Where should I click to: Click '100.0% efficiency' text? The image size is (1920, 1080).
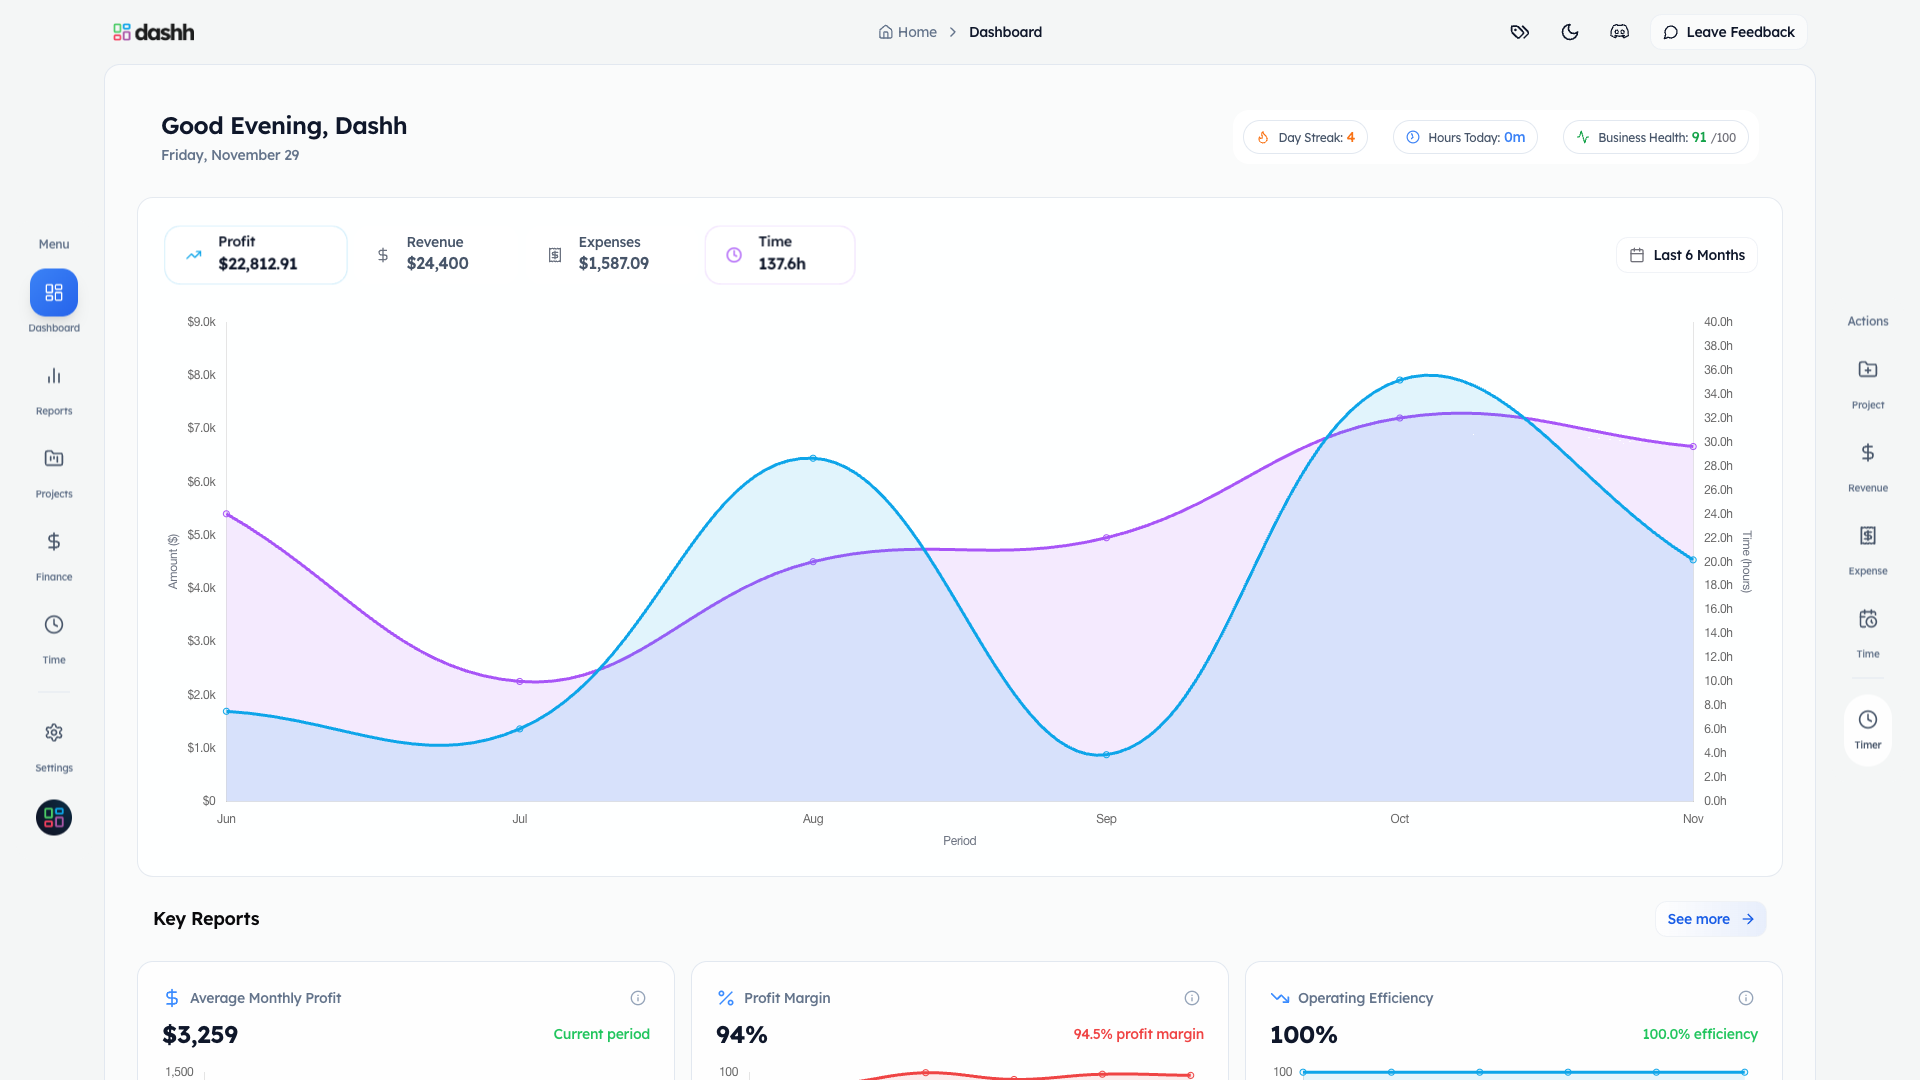point(1699,1034)
